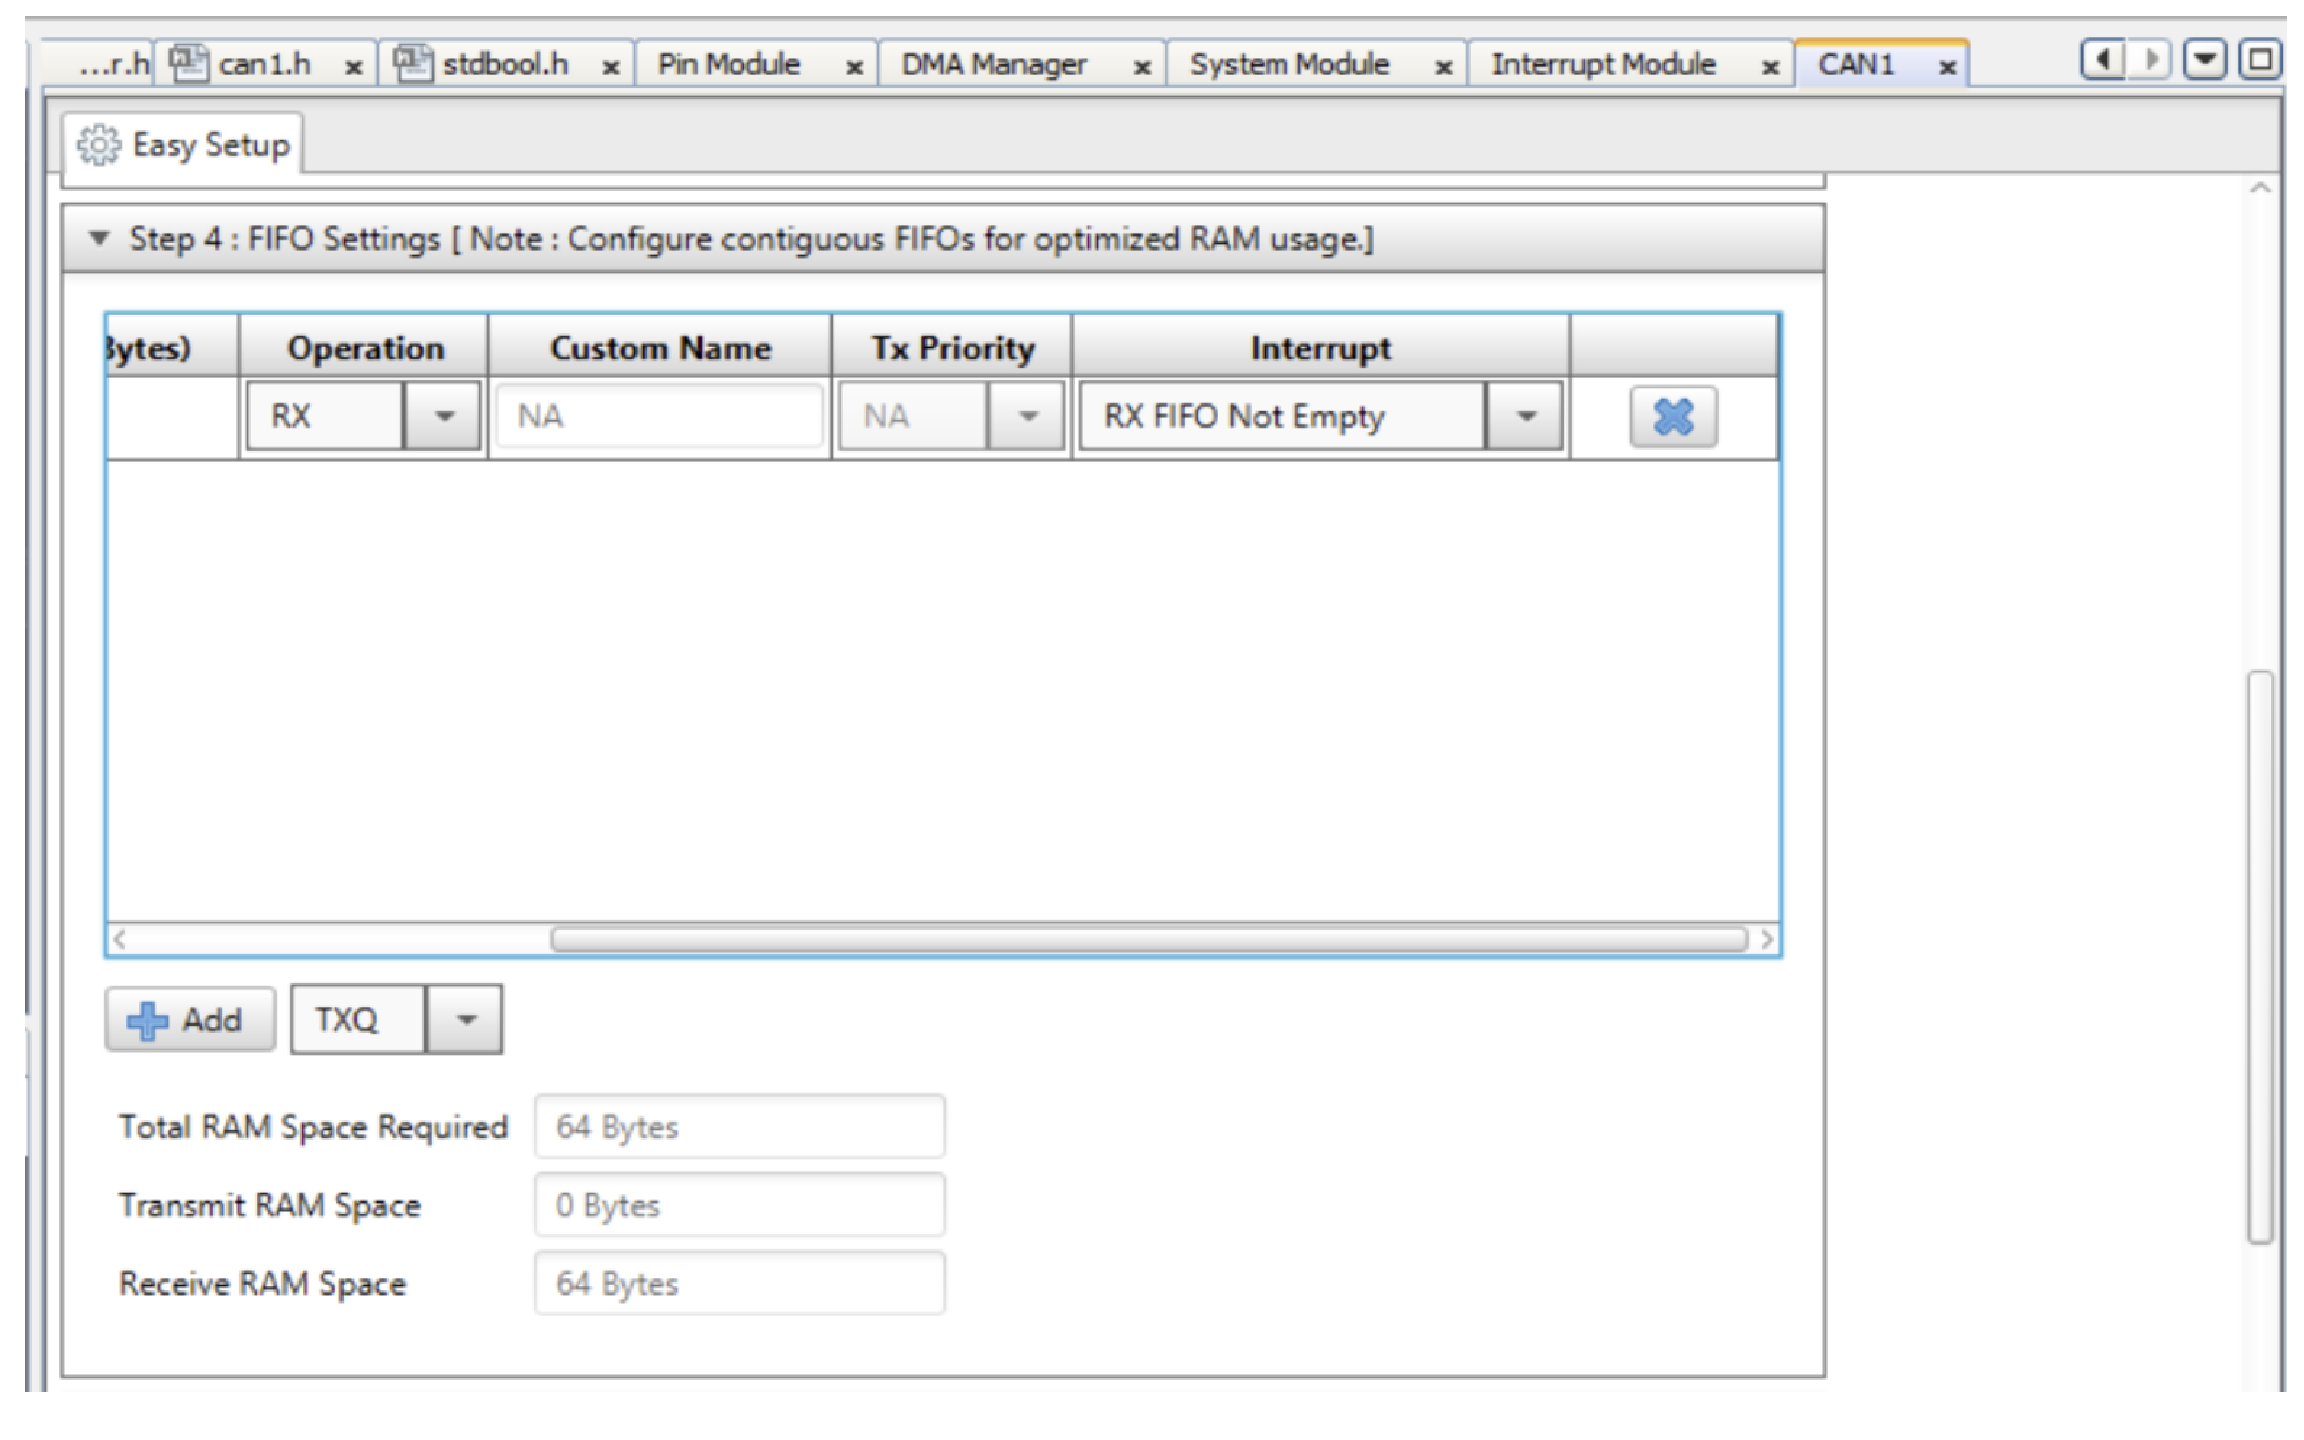Open the Tx Priority dropdown
The image size is (2304, 1440).
1026,417
